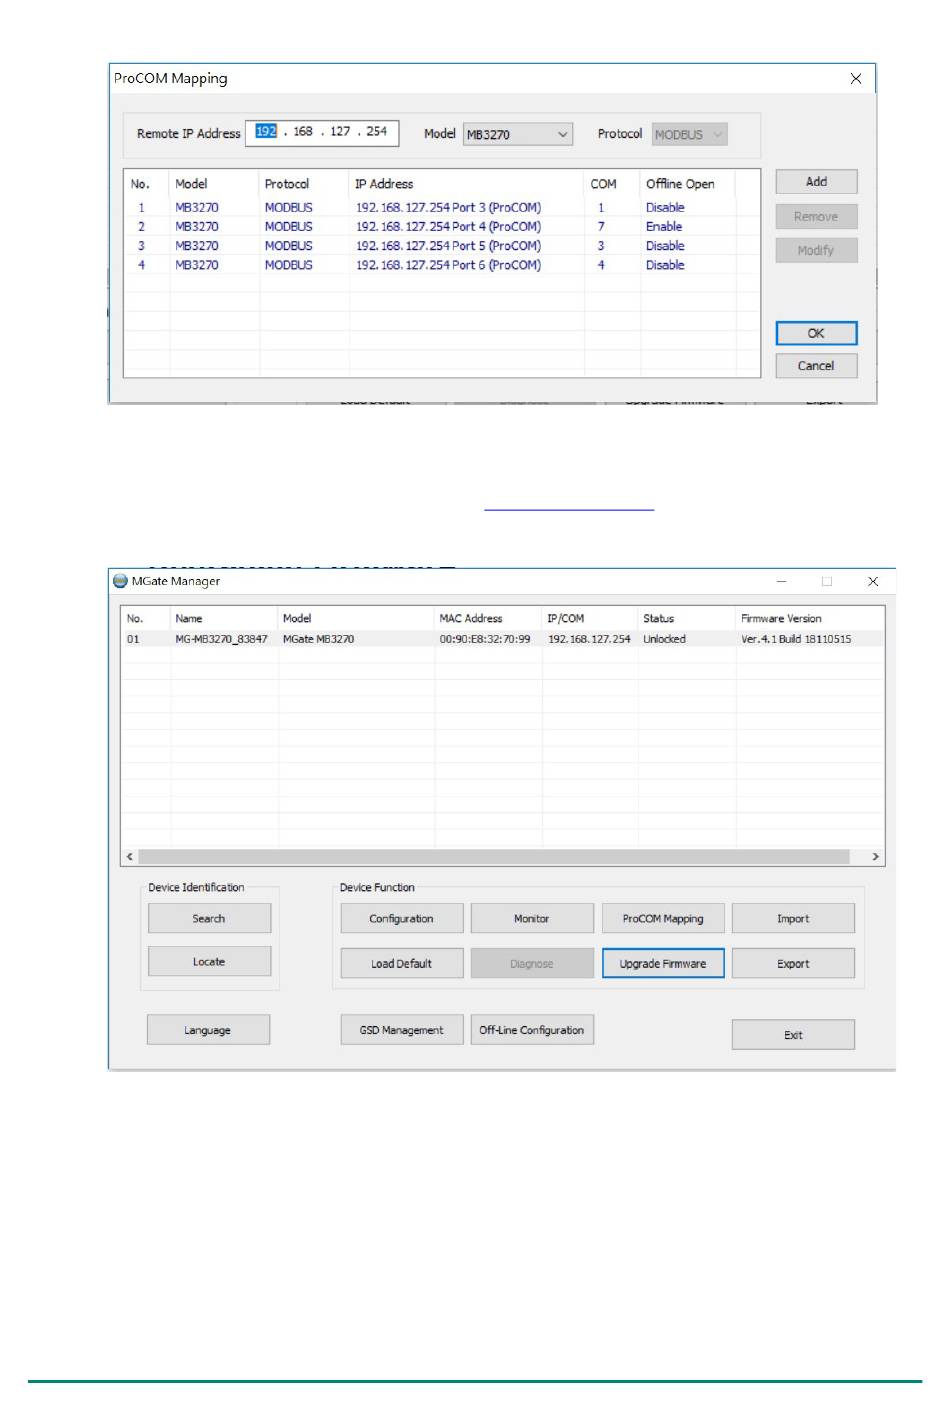
Task: Start Upgrade Firmware
Action: (x=663, y=963)
